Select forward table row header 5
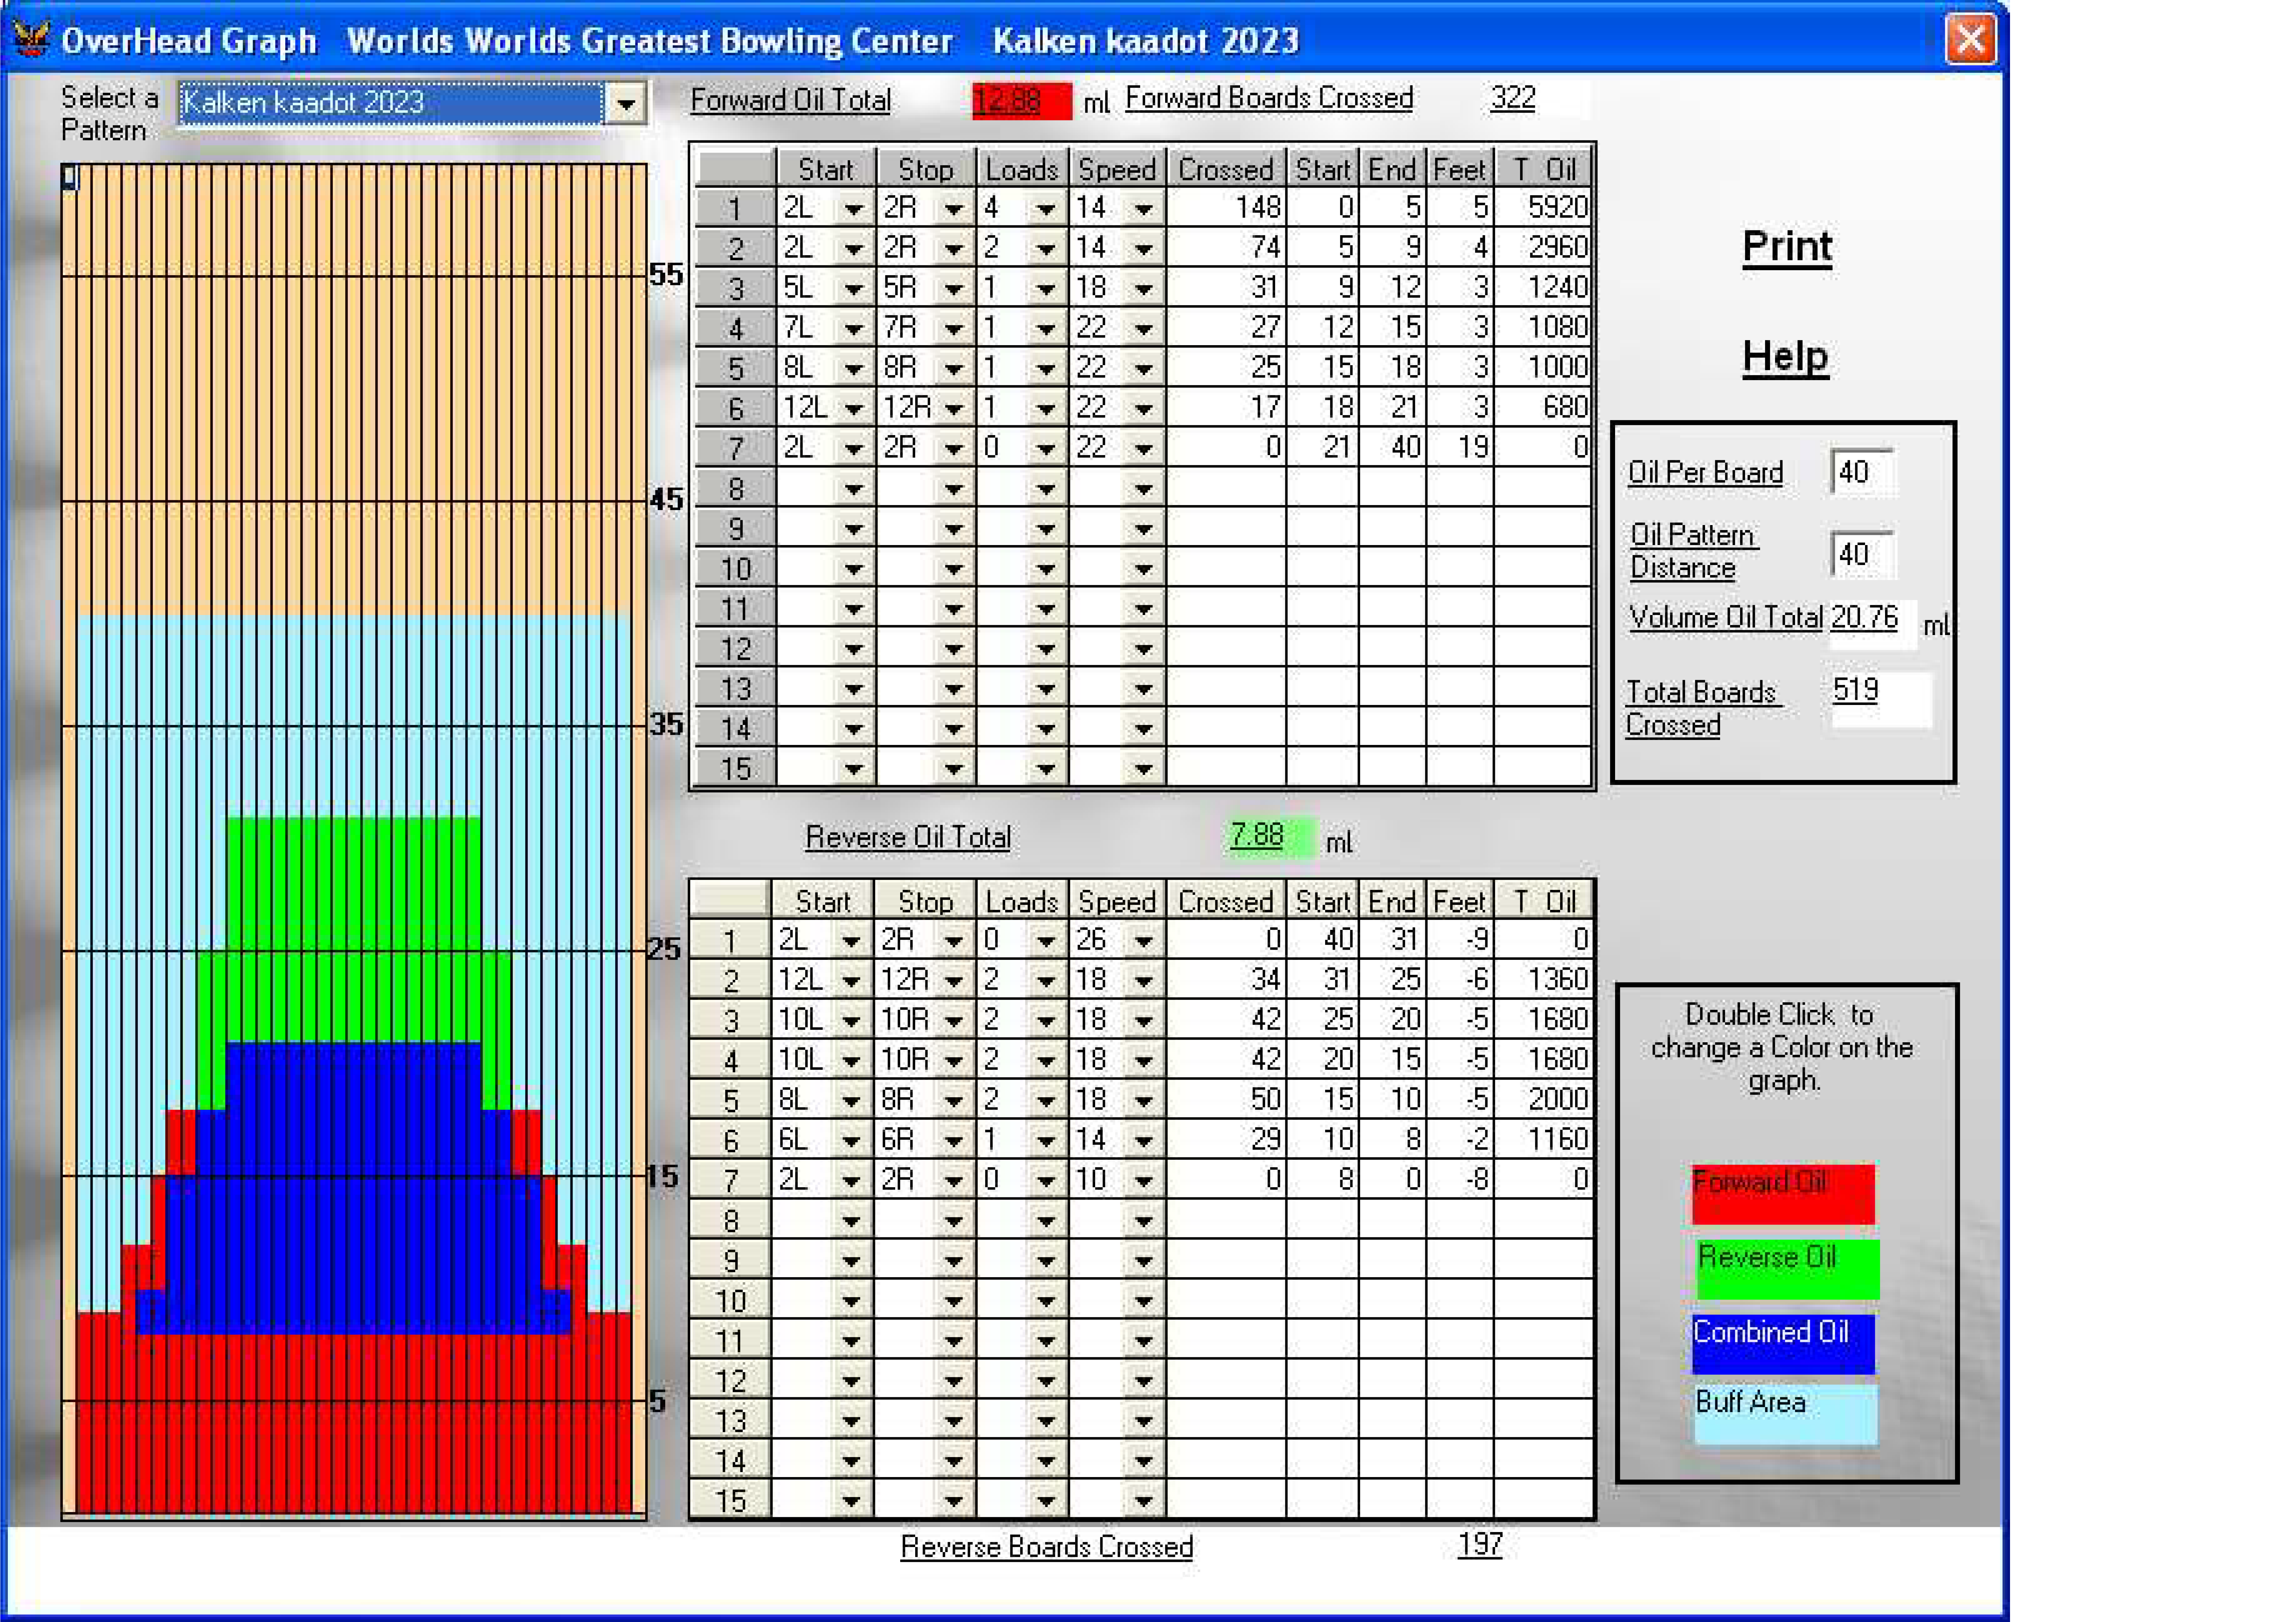Image resolution: width=2296 pixels, height=1622 pixels. coord(735,368)
